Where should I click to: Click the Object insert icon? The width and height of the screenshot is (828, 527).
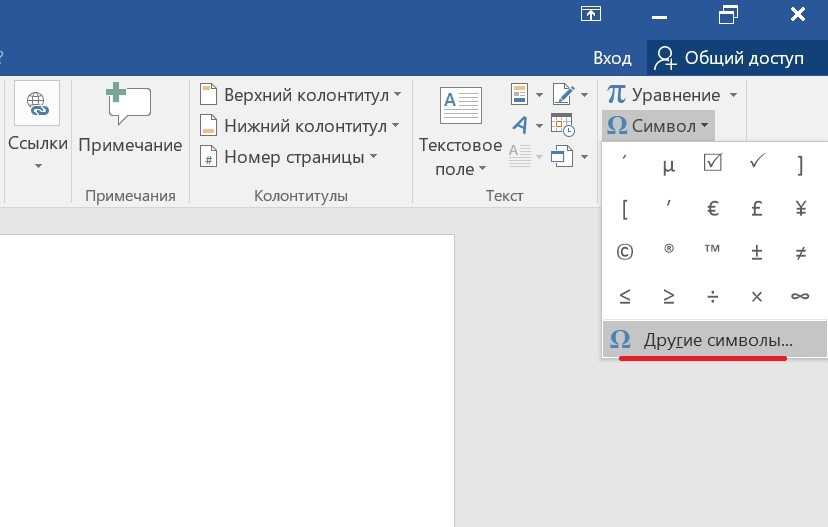(562, 155)
